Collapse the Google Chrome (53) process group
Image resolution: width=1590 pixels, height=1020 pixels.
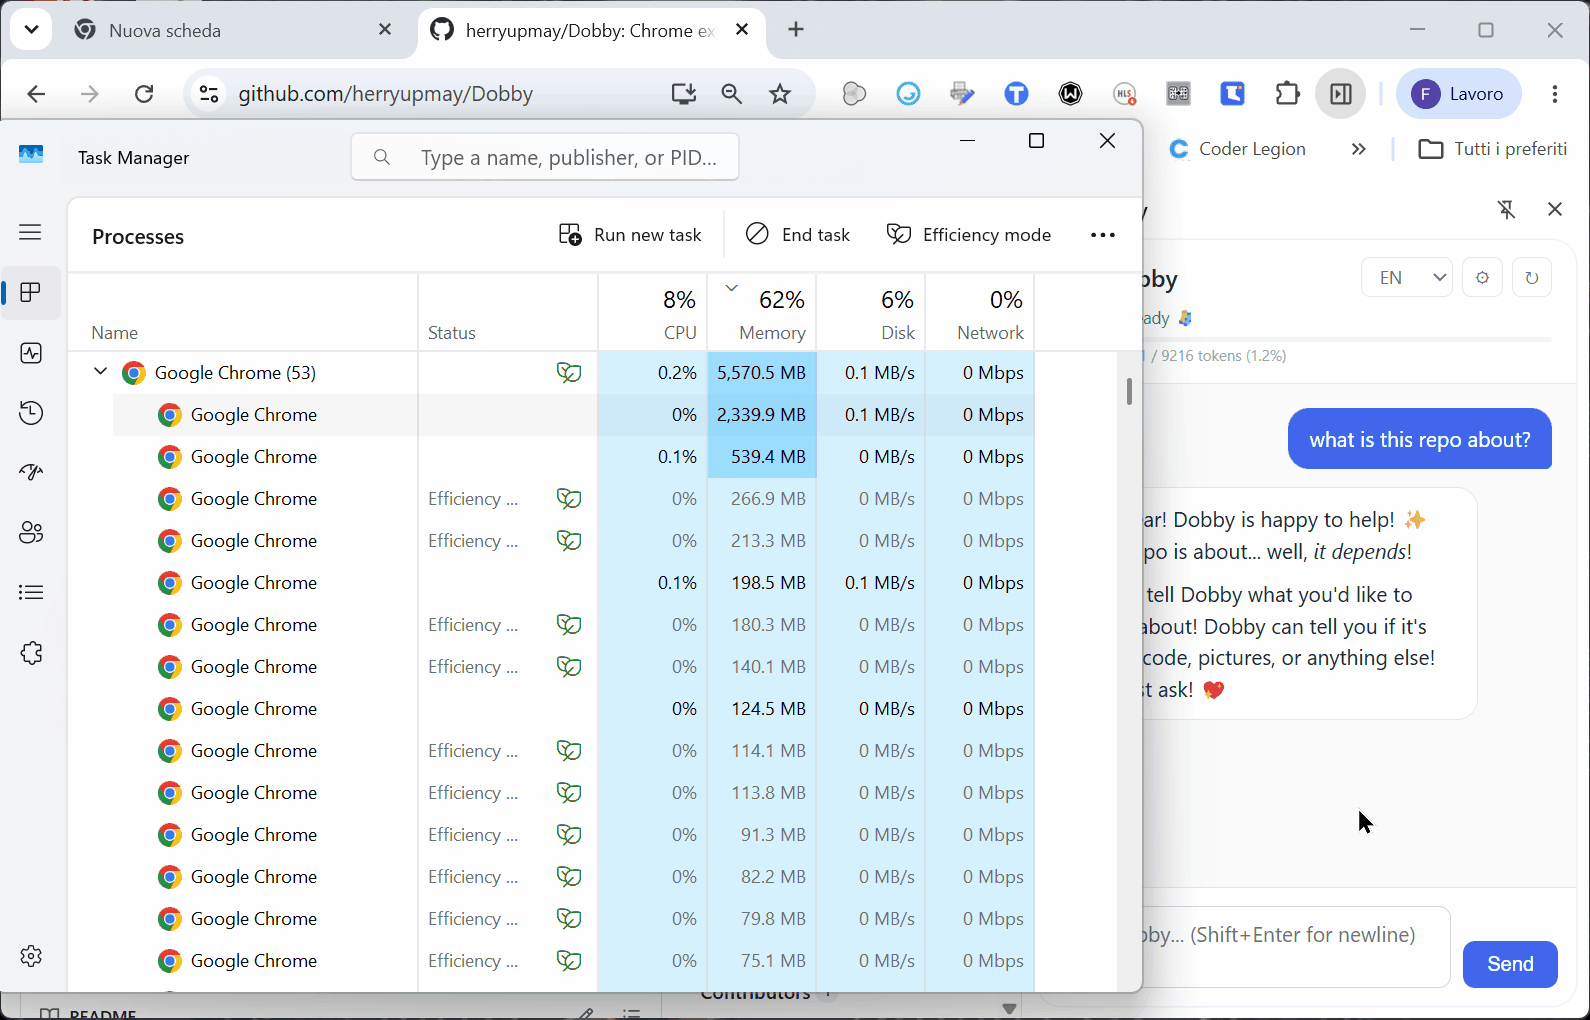click(x=100, y=372)
